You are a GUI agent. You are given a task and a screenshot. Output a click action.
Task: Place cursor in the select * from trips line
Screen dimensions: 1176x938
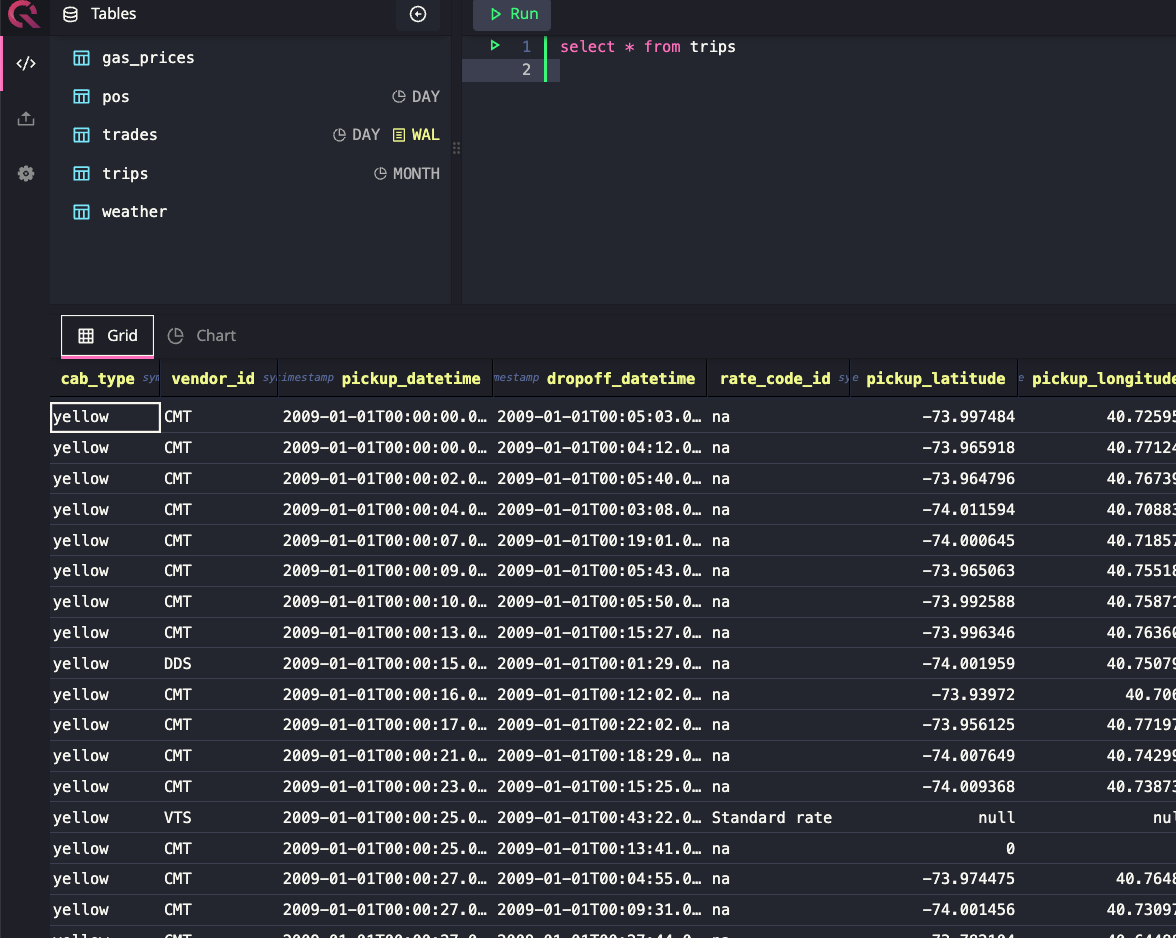pos(647,46)
